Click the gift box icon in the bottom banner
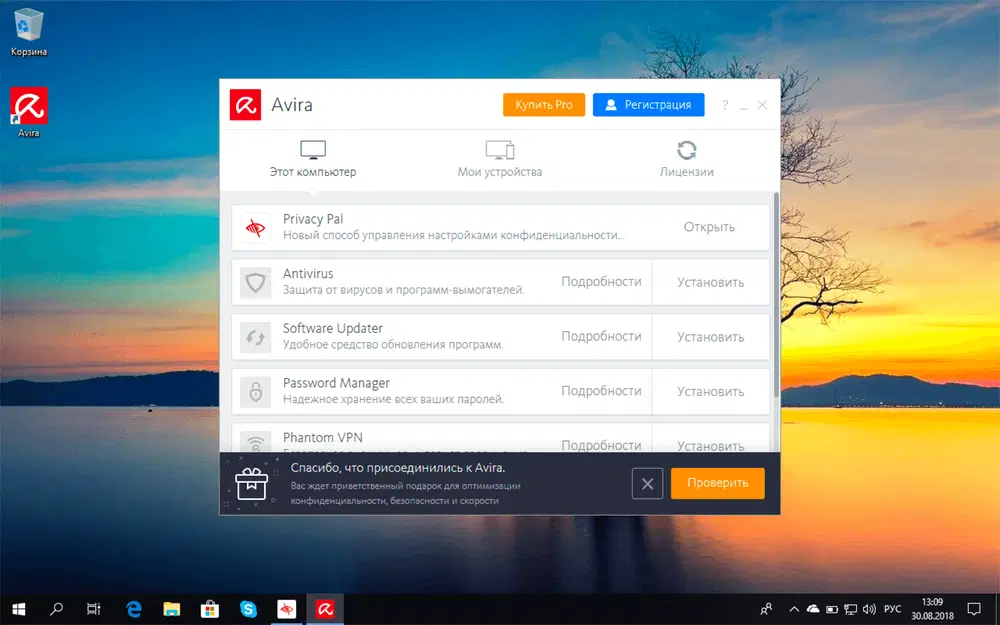The image size is (1000, 625). [251, 483]
